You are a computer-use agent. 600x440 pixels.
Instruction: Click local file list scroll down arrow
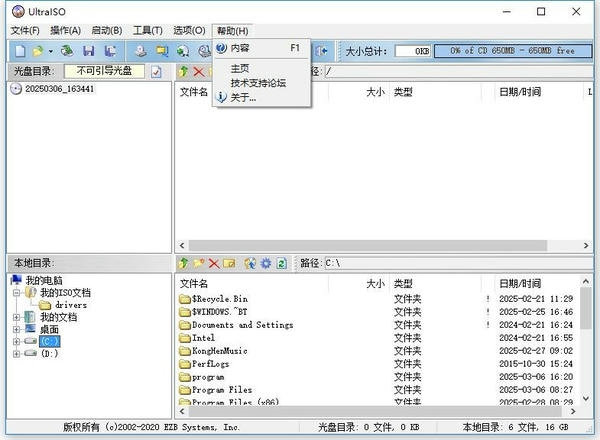pyautogui.click(x=586, y=399)
